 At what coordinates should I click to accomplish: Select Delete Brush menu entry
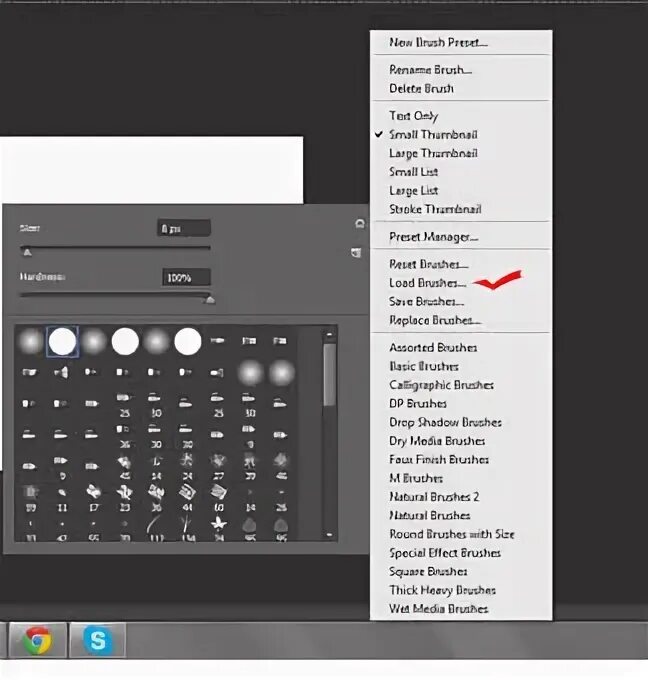(421, 88)
